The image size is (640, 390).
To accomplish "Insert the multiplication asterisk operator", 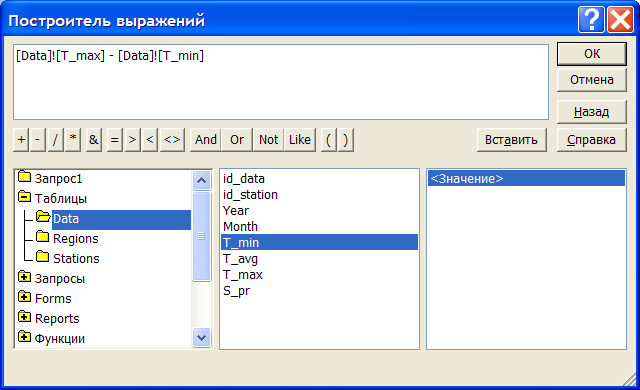I will pyautogui.click(x=73, y=140).
